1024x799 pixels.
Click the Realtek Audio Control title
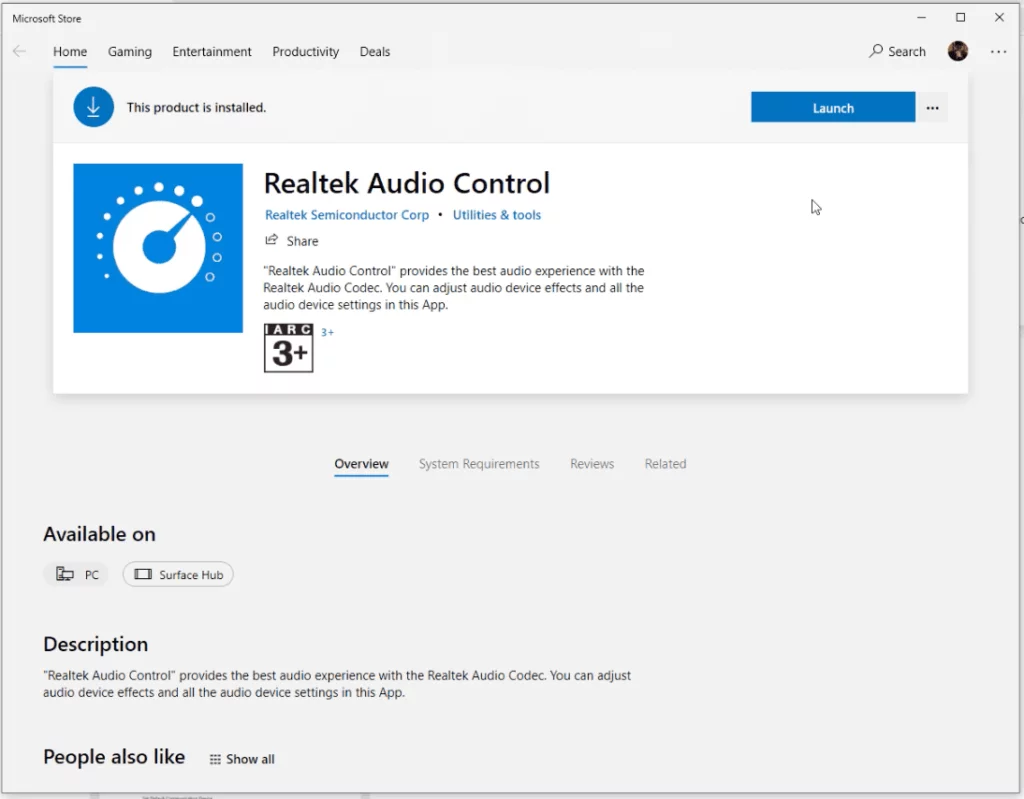coord(406,184)
